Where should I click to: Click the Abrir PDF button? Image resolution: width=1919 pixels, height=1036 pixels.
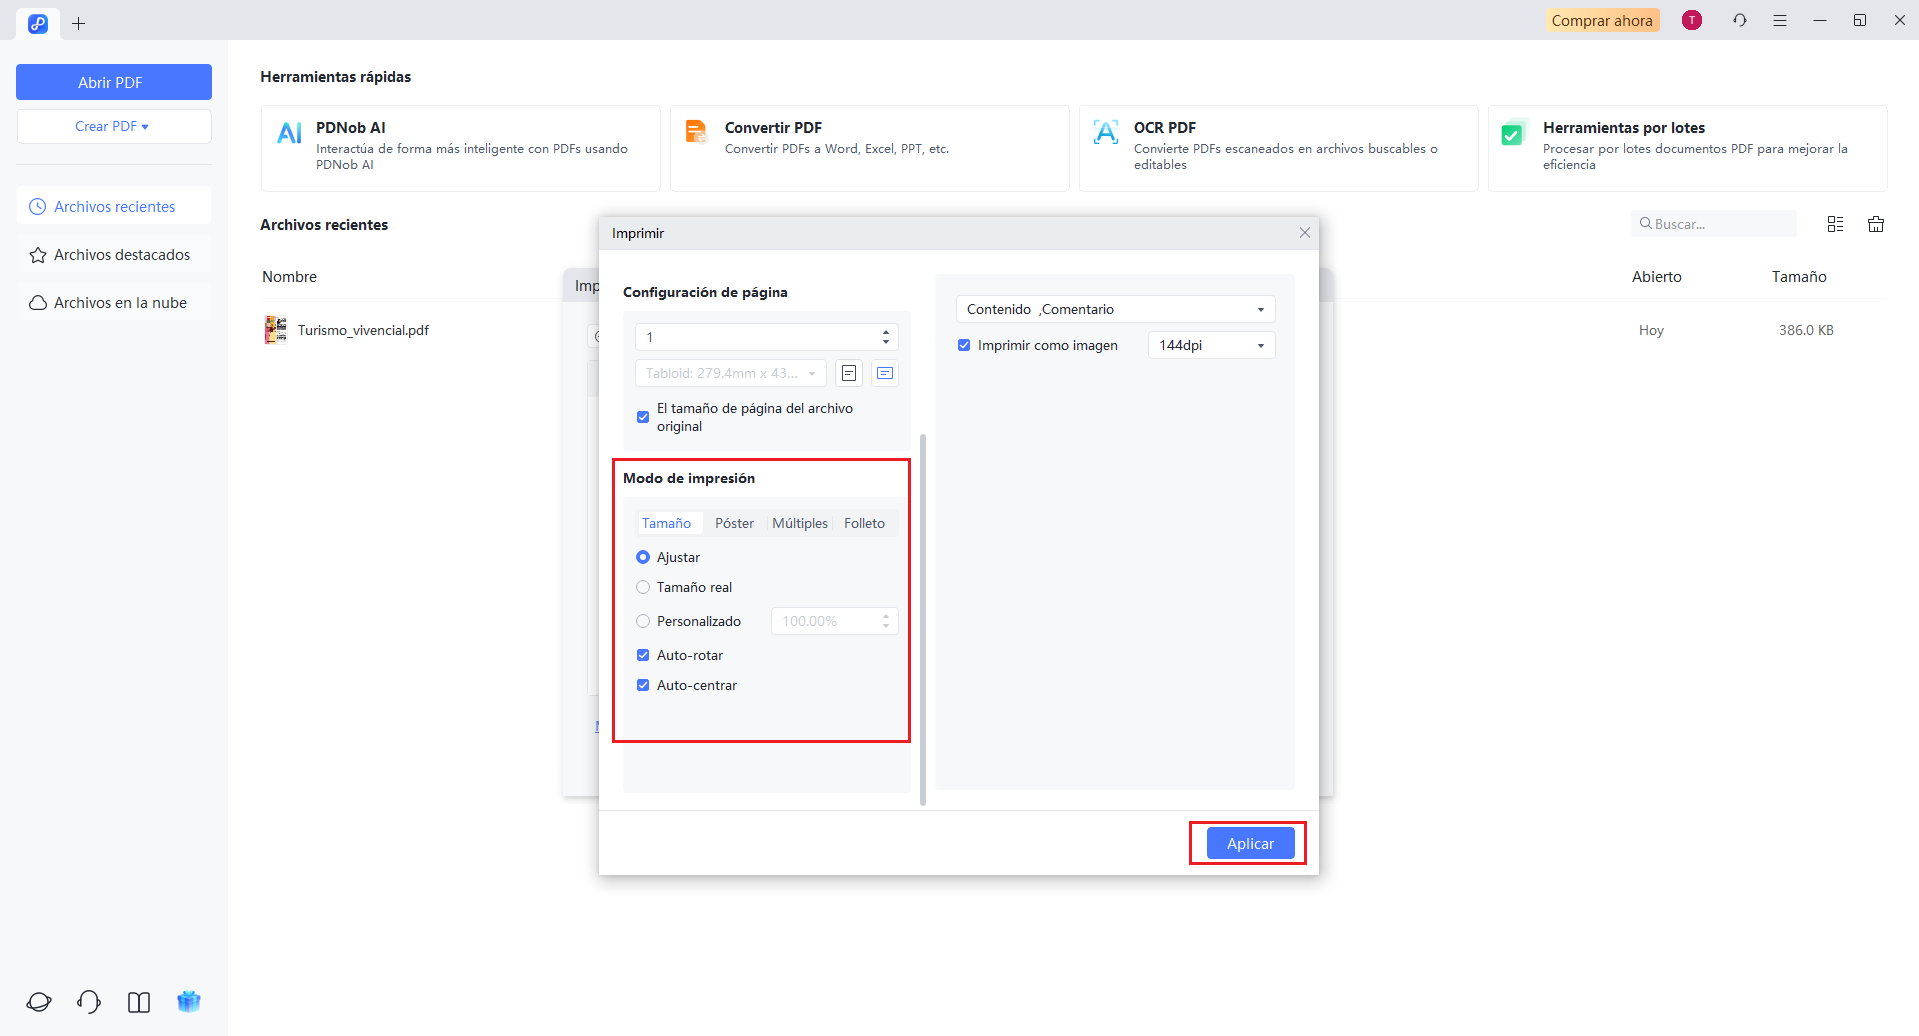tap(113, 82)
